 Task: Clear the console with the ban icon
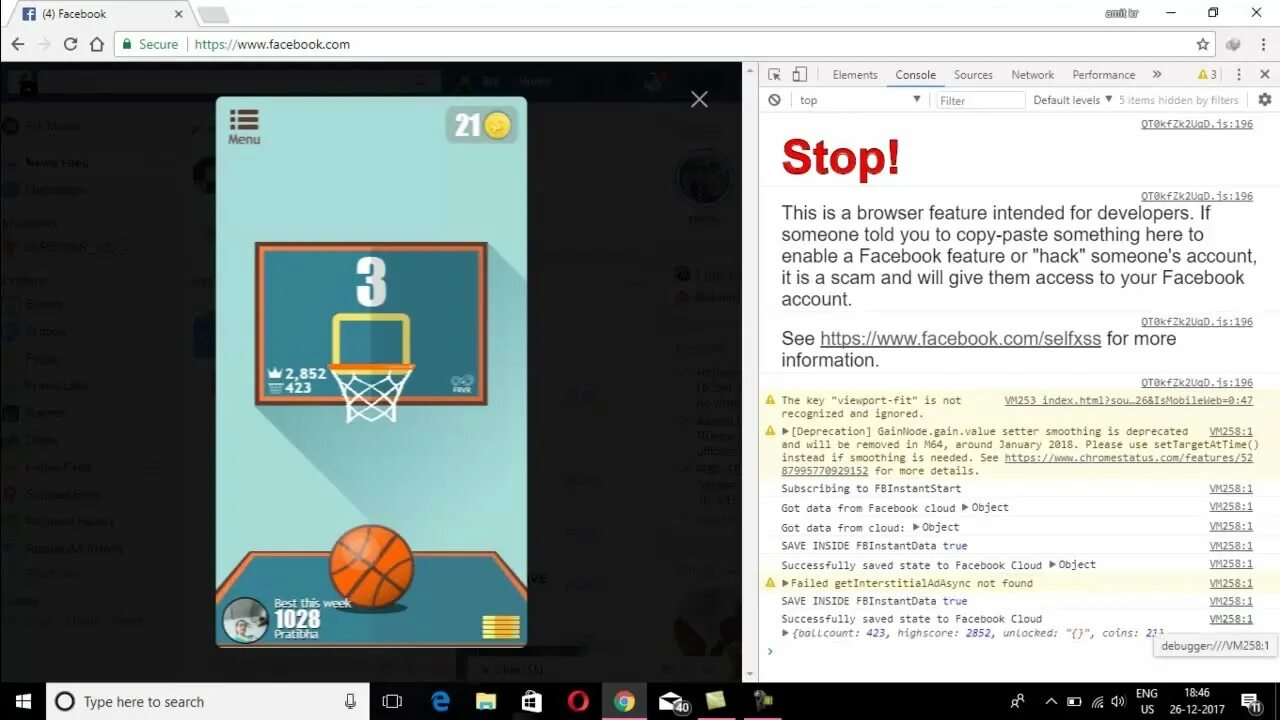(x=774, y=100)
